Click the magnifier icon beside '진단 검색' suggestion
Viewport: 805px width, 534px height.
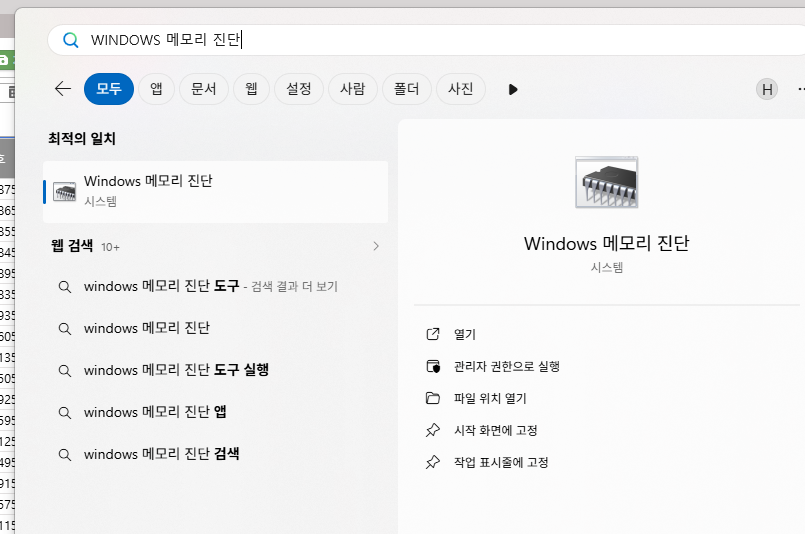[x=65, y=455]
